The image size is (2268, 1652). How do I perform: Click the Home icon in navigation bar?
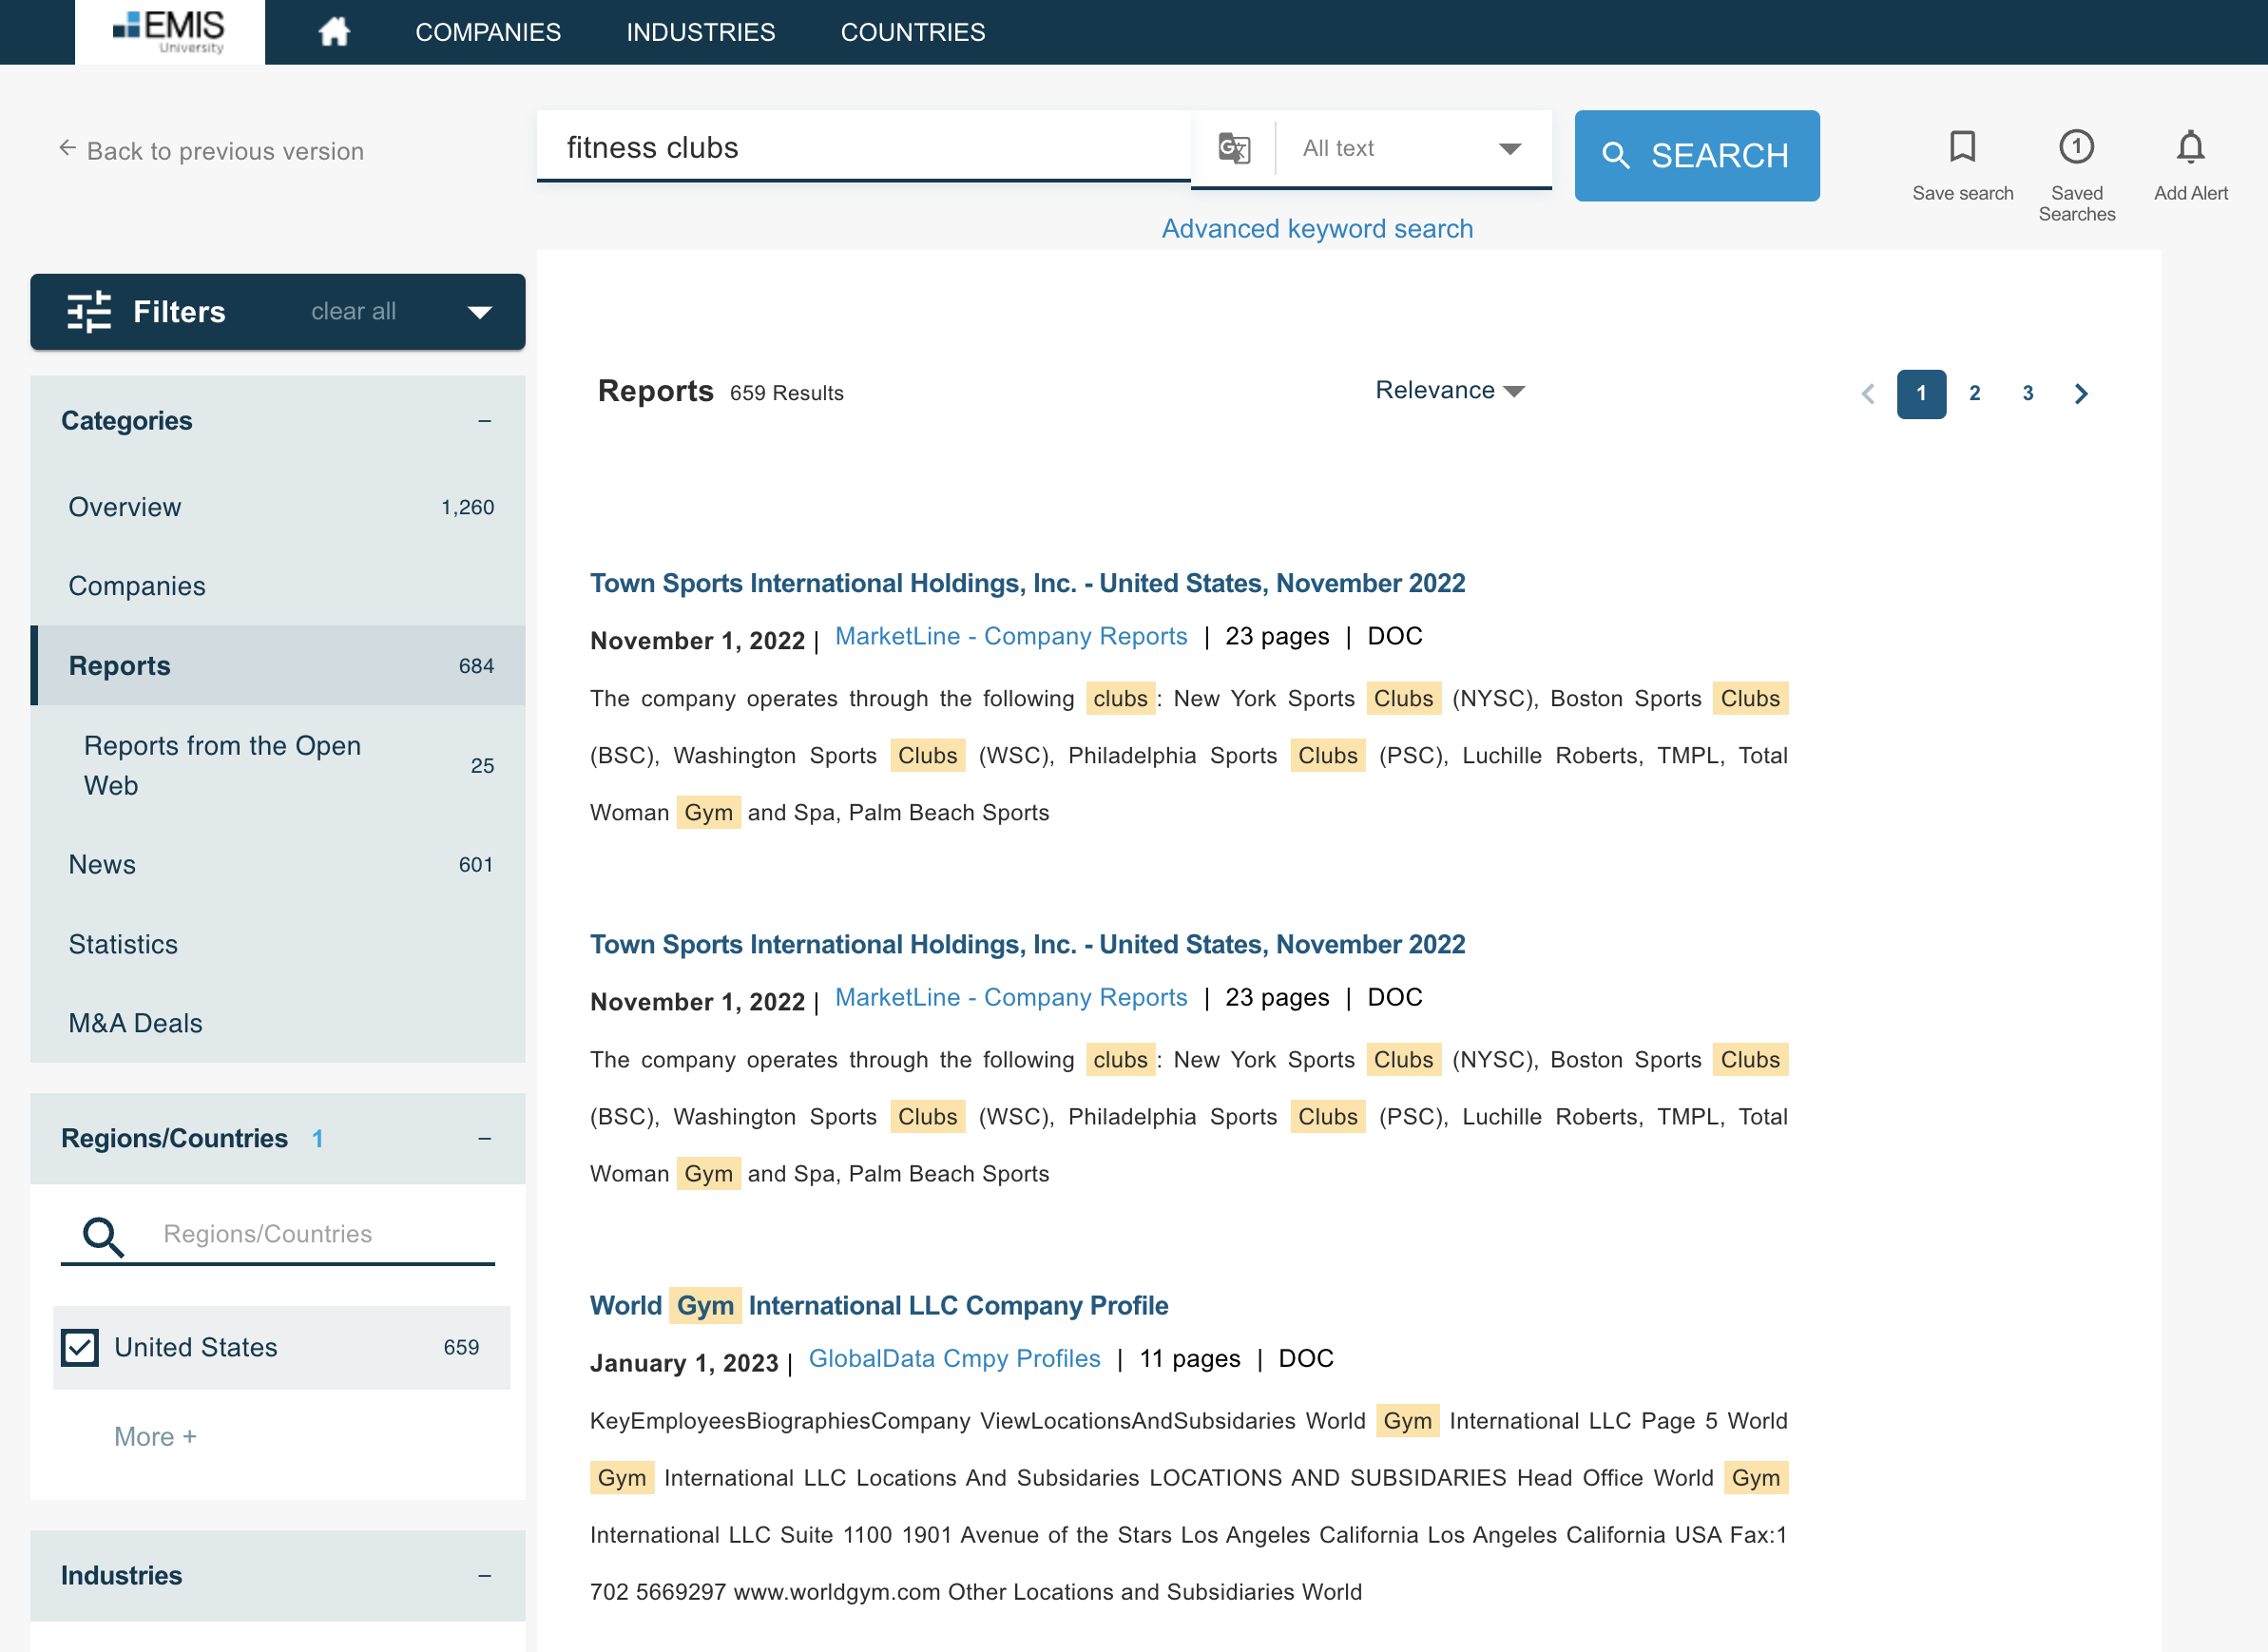coord(333,31)
